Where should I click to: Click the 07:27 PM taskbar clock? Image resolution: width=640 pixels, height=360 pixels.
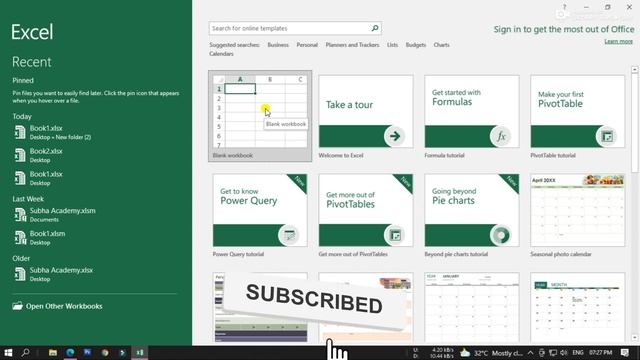coord(601,353)
